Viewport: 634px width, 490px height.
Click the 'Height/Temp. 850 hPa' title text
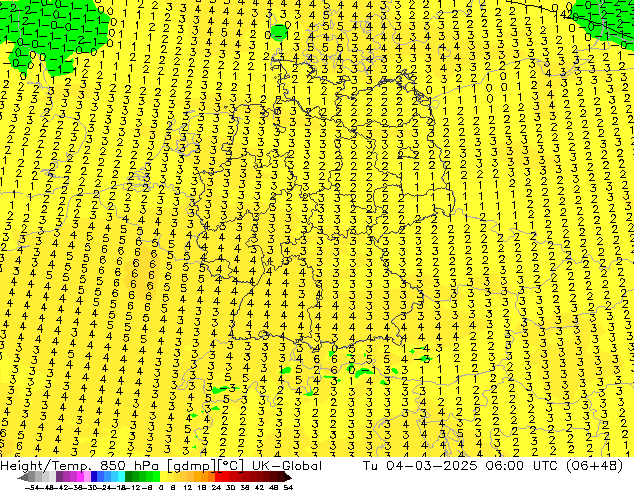[80, 466]
